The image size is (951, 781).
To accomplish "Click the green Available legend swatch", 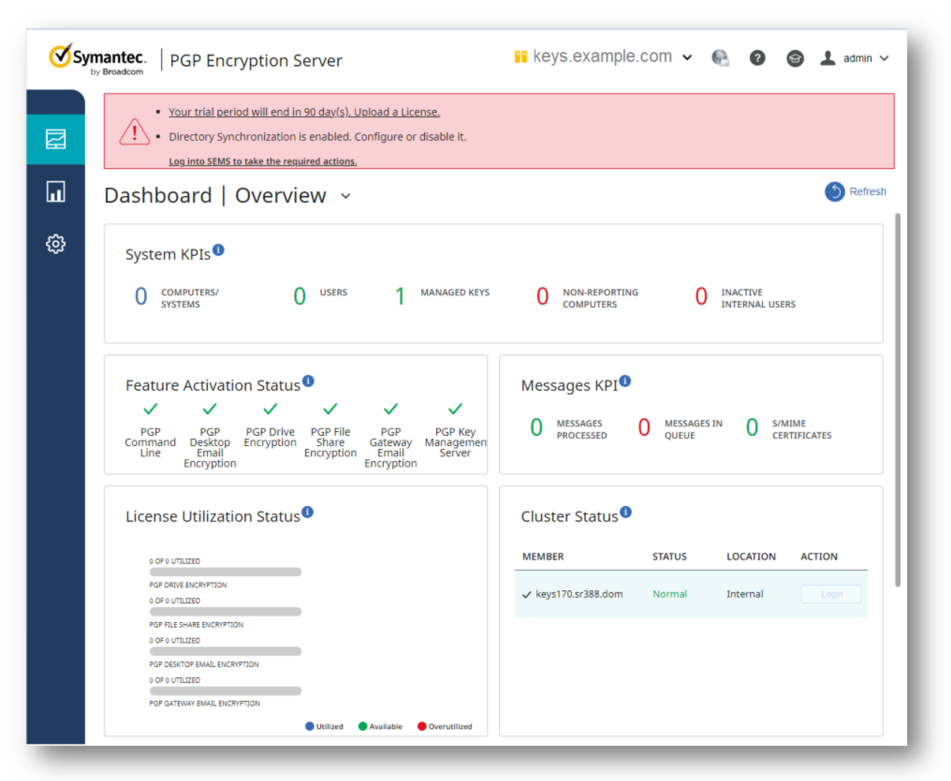I will [363, 726].
